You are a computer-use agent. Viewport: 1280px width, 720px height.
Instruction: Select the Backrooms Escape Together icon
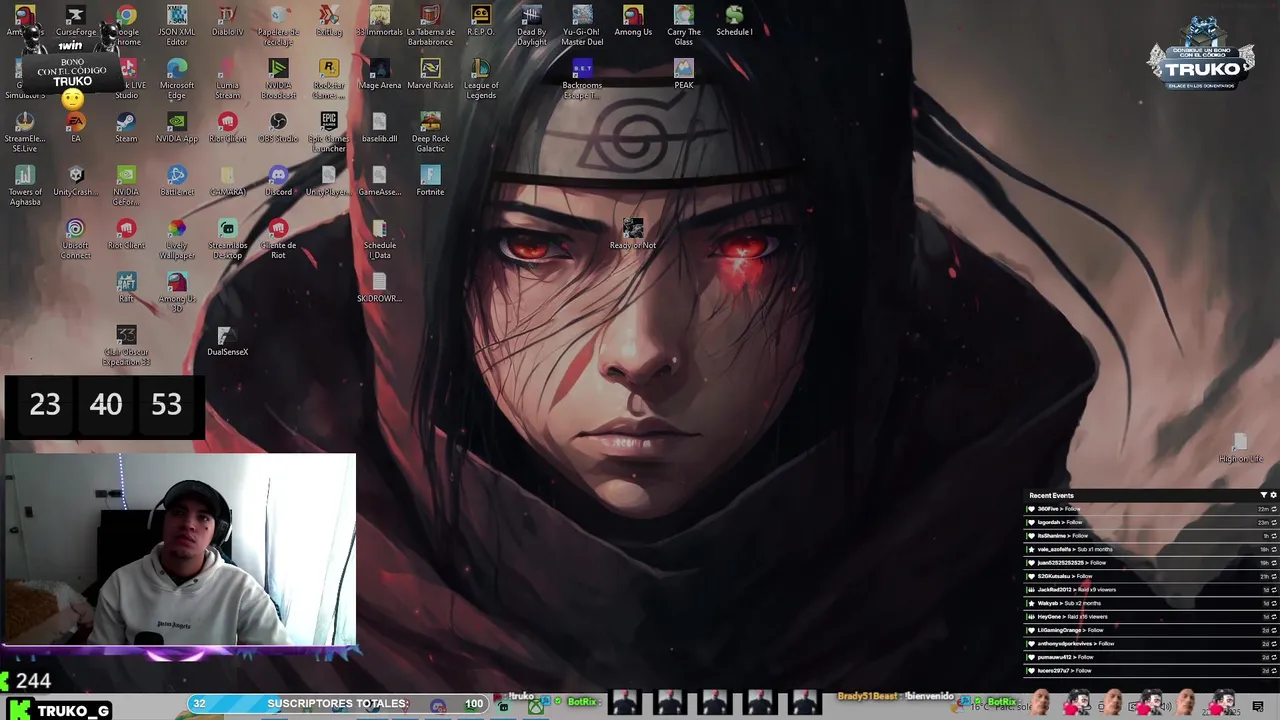(x=582, y=78)
